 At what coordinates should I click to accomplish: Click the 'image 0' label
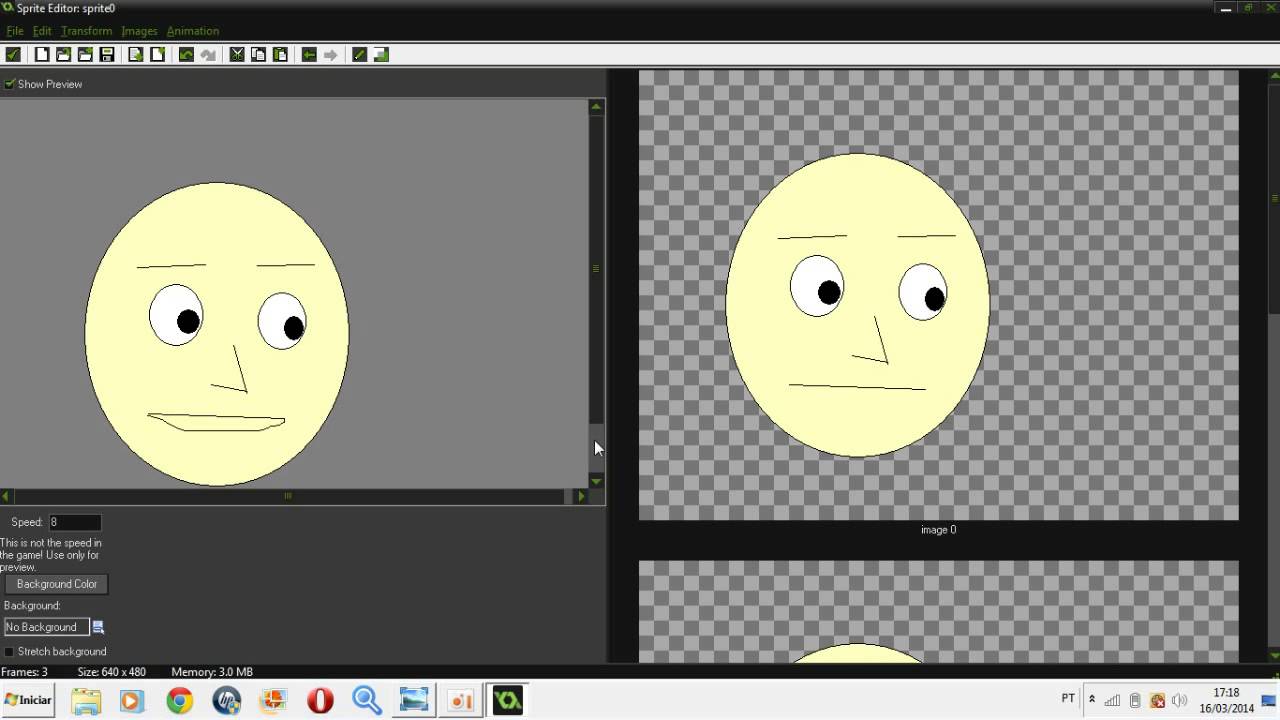tap(938, 530)
